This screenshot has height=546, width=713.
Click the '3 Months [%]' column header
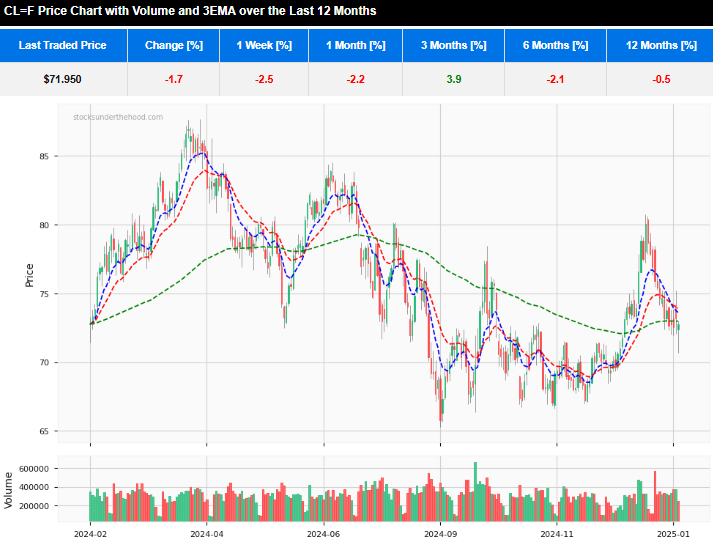pyautogui.click(x=453, y=45)
